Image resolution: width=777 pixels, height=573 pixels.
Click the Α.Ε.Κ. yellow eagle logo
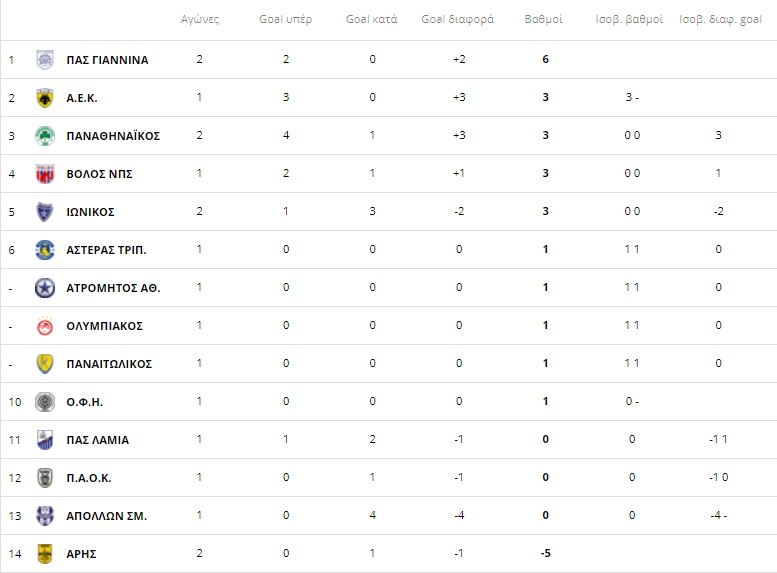(45, 98)
